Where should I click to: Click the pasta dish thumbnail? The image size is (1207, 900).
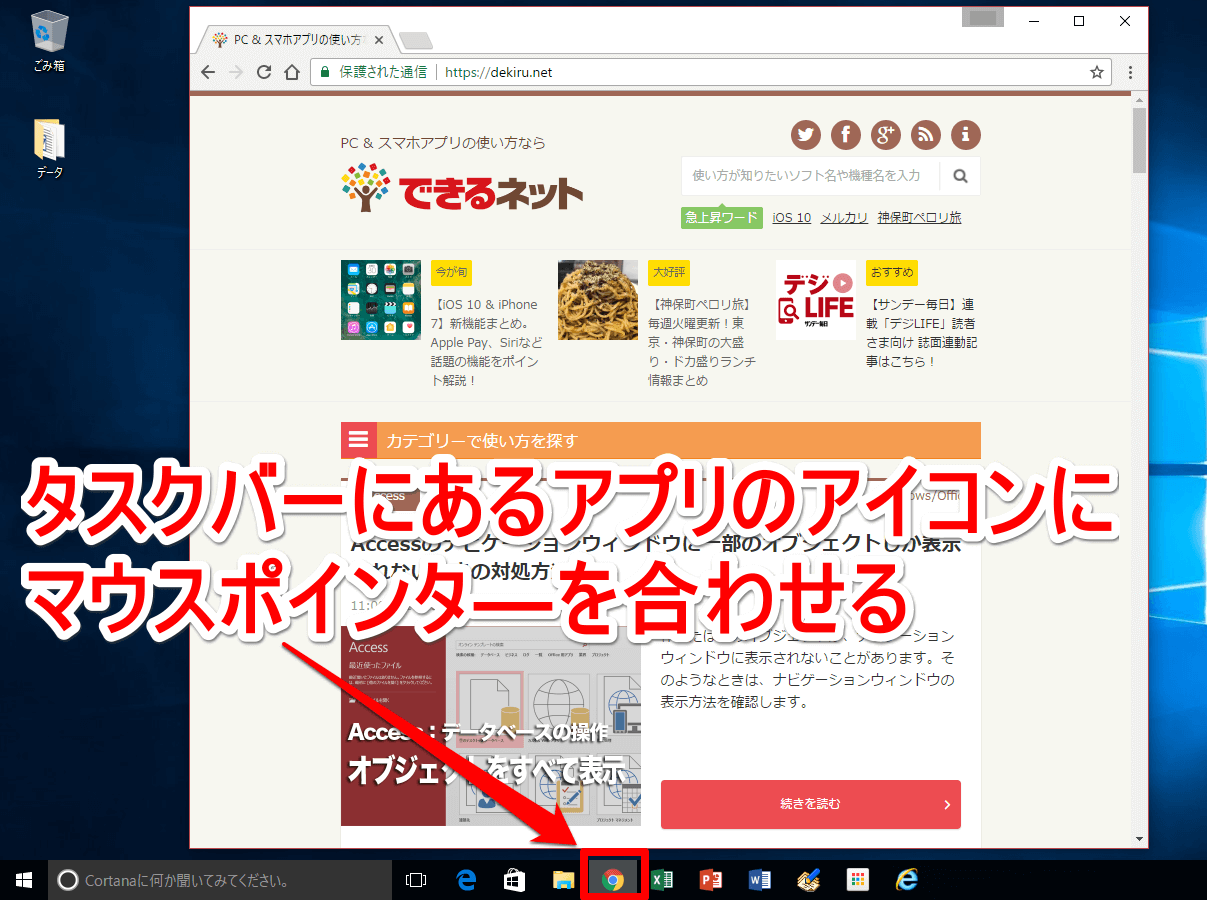pos(598,300)
